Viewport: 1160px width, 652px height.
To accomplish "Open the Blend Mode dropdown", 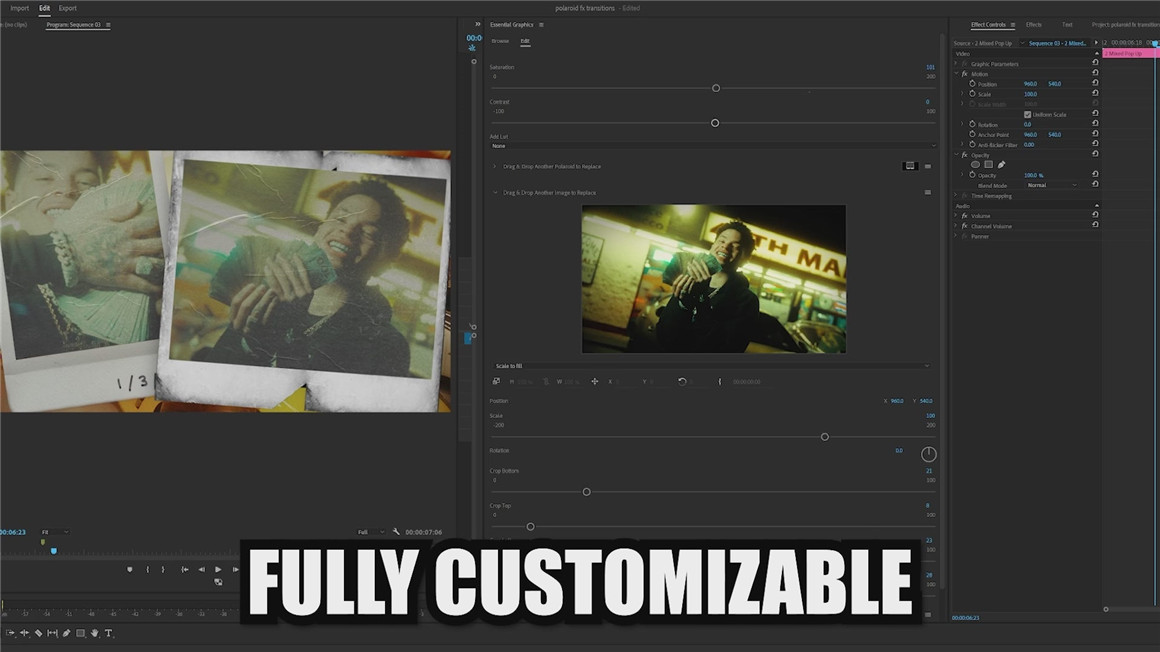I will [x=1051, y=185].
